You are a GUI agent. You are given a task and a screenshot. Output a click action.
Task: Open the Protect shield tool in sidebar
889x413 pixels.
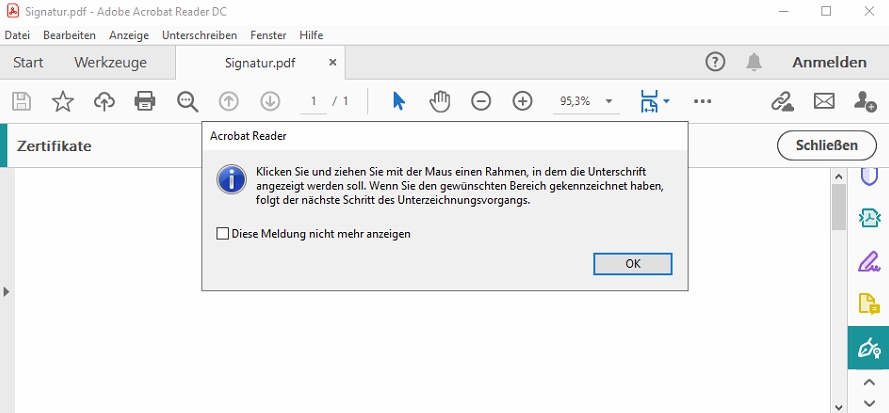click(x=869, y=176)
